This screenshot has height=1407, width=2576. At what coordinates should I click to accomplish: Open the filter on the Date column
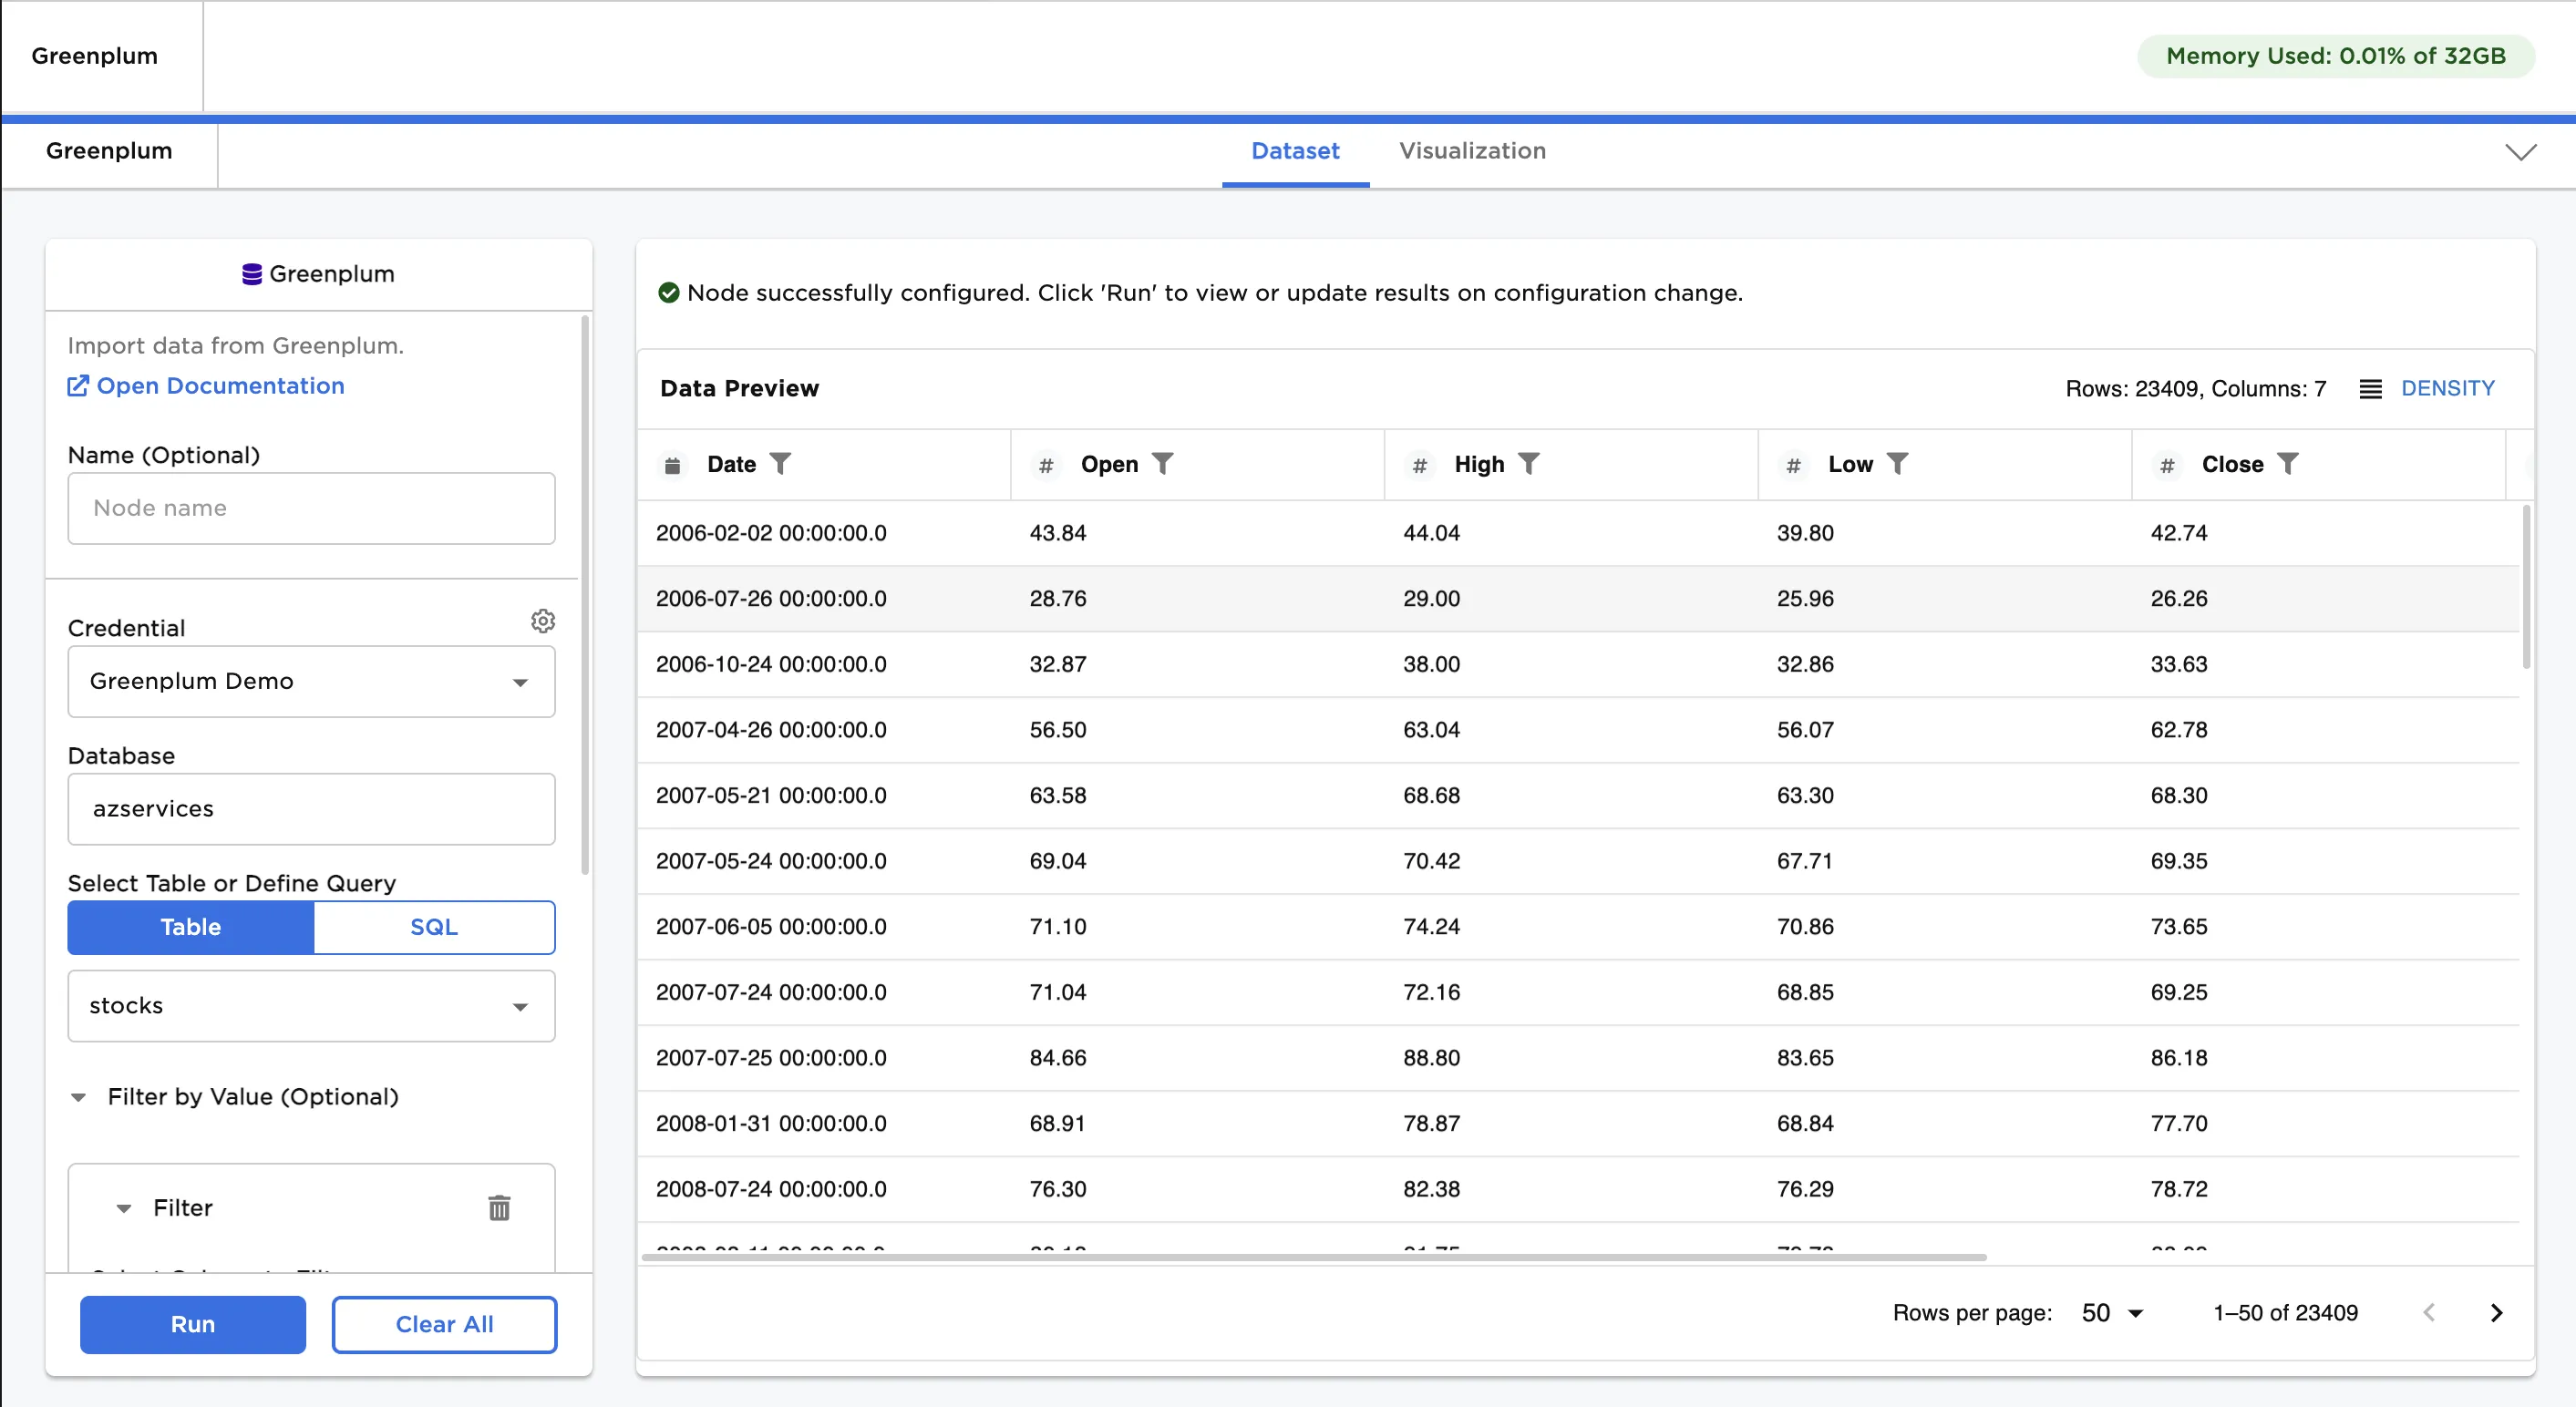pyautogui.click(x=782, y=463)
